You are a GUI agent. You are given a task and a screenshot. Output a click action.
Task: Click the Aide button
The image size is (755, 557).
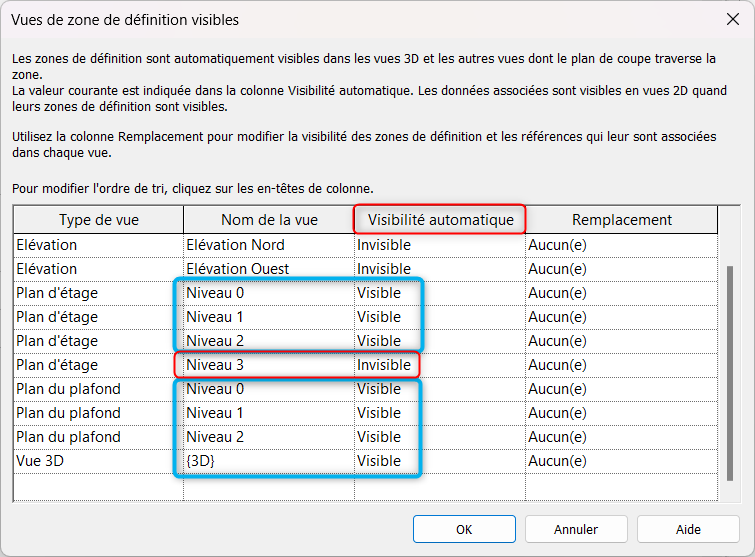point(688,529)
